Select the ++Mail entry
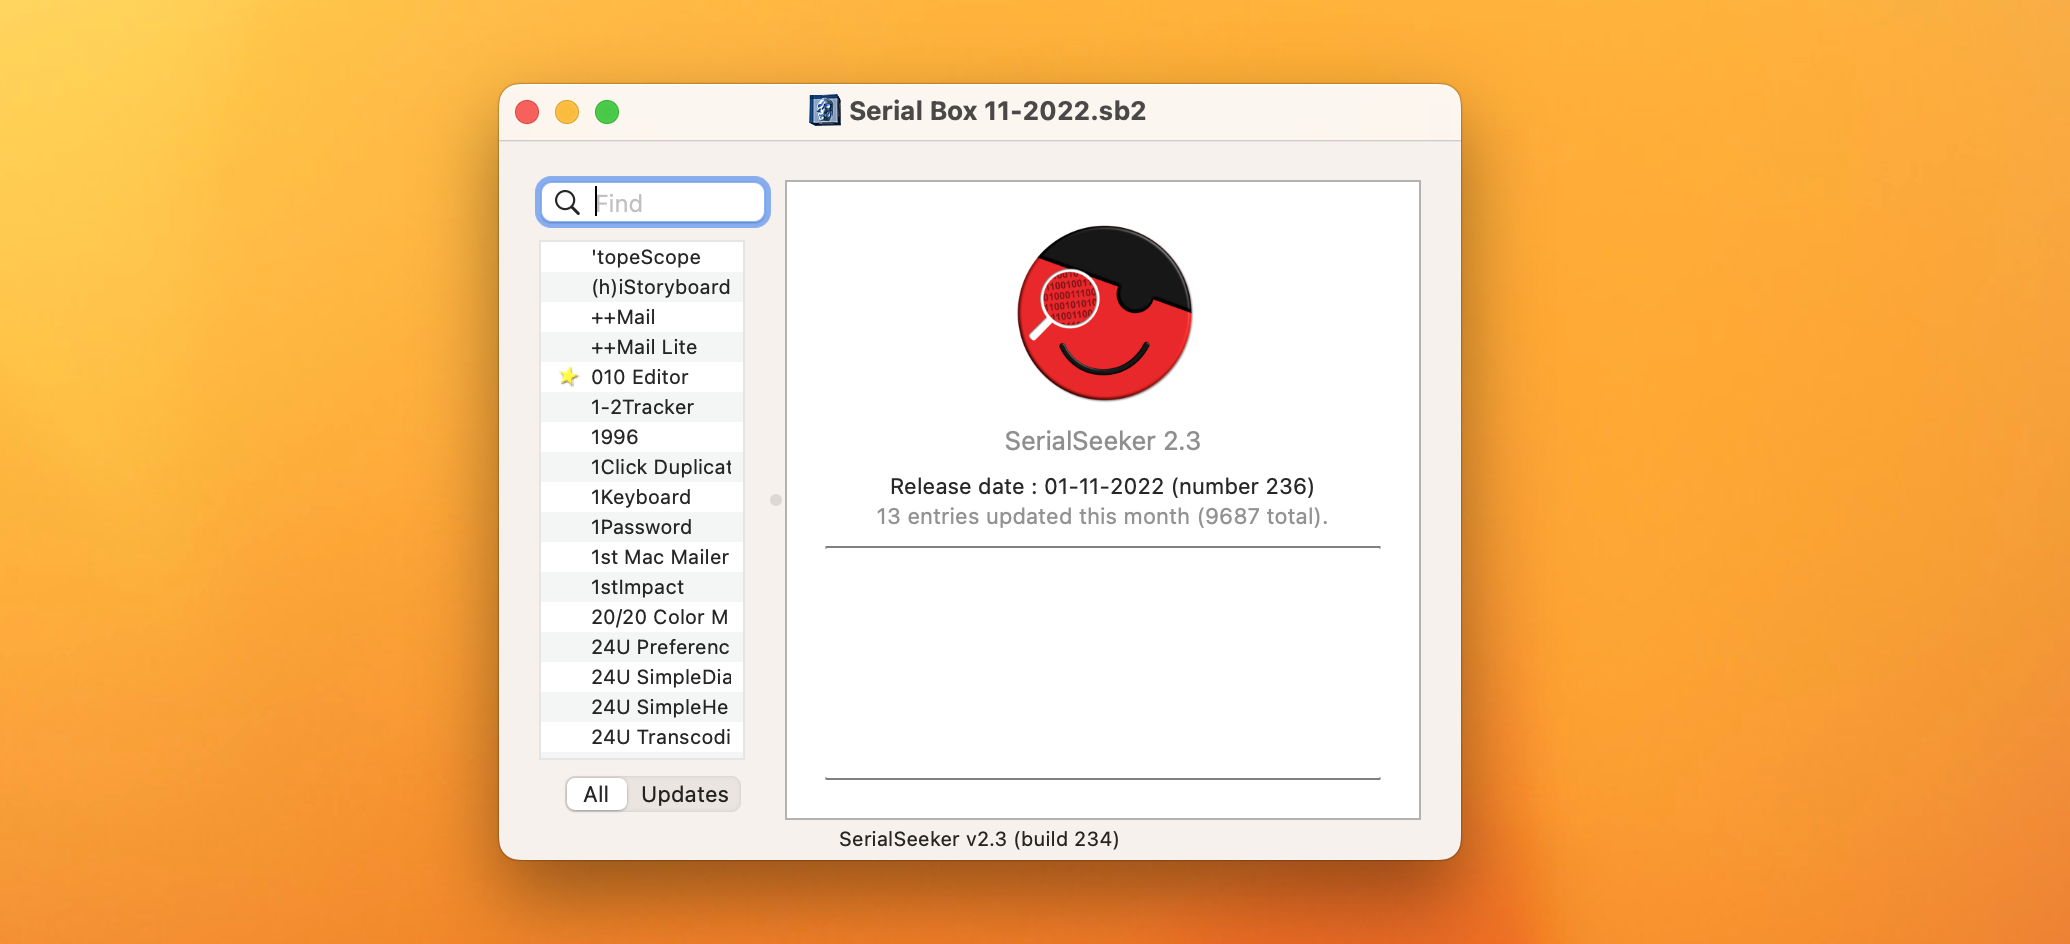Screen dimensions: 2070x944 point(642,317)
